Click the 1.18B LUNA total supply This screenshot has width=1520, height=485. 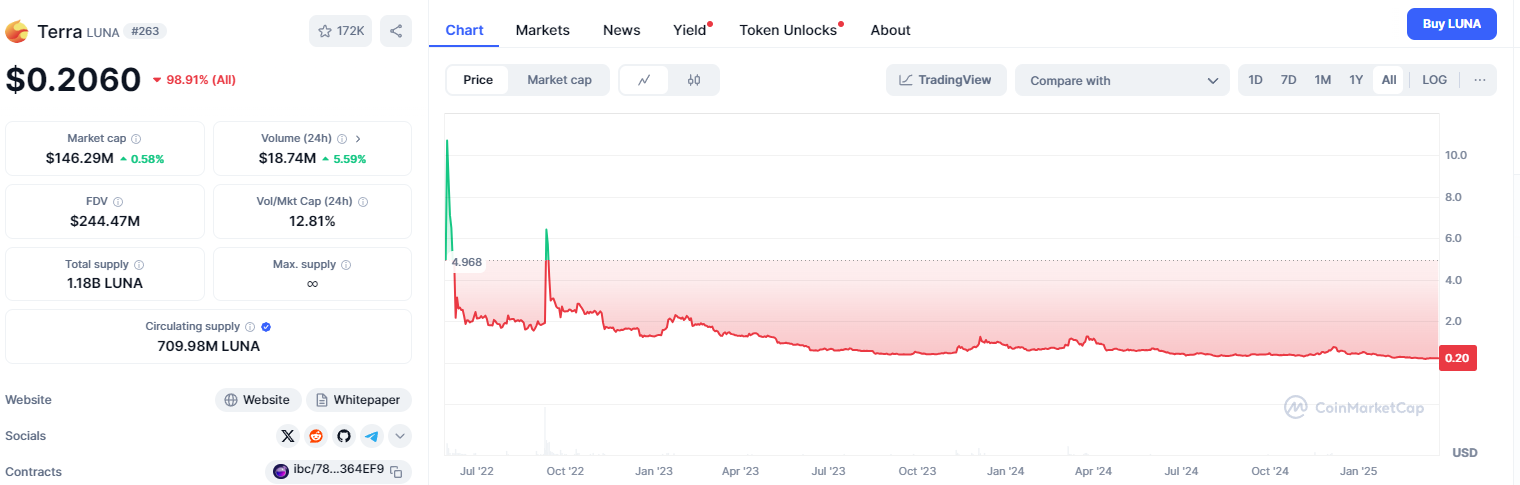point(105,283)
